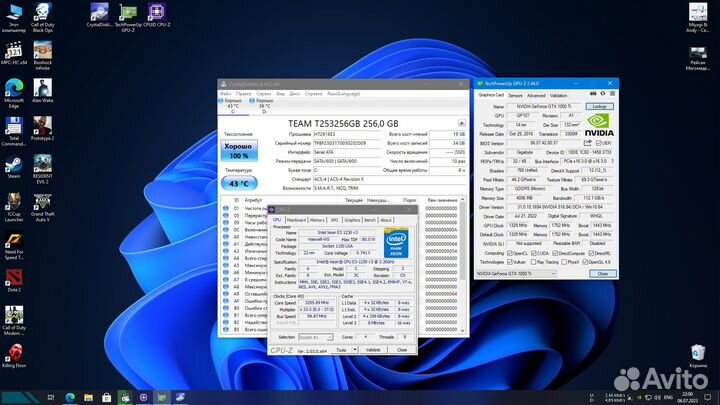Toggle the OpenCL checkbox in GPU-Z

point(509,253)
